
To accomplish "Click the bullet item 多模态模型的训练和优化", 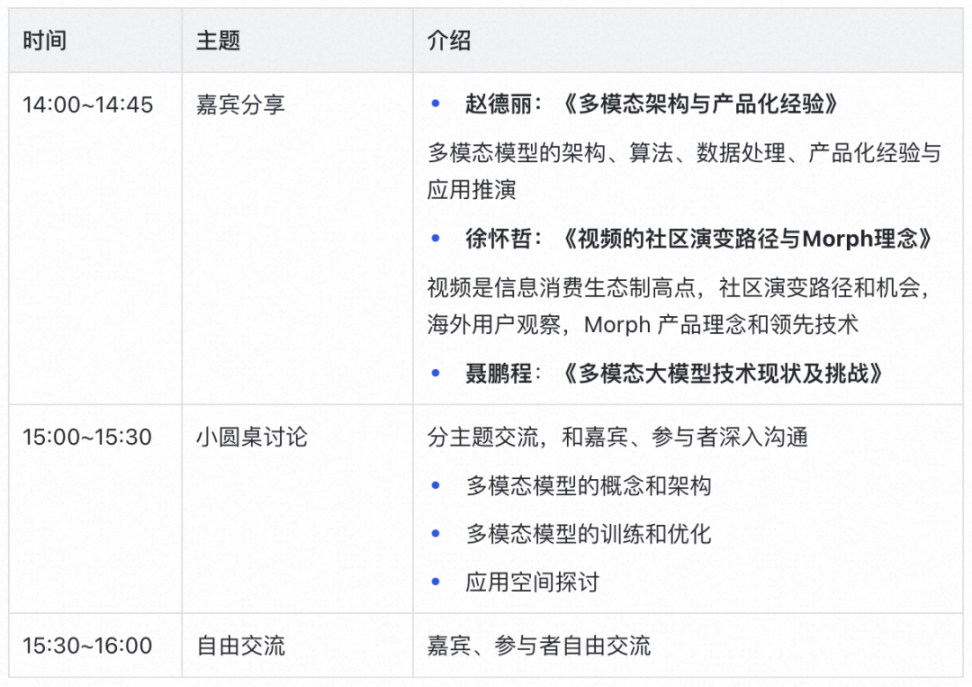I will coord(588,533).
